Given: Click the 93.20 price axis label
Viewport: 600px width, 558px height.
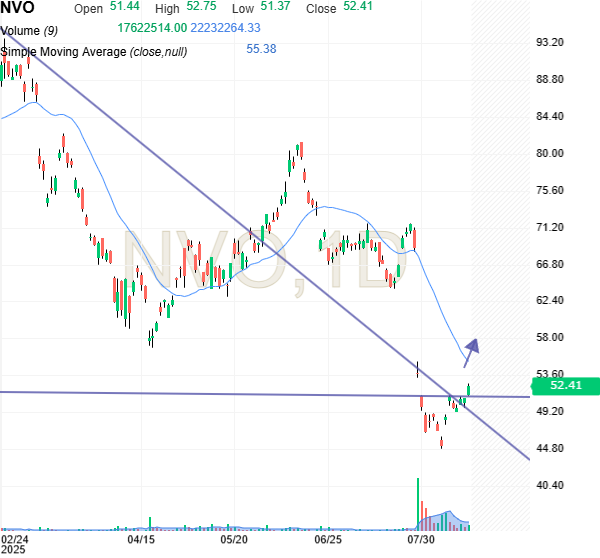Looking at the screenshot, I should (552, 42).
